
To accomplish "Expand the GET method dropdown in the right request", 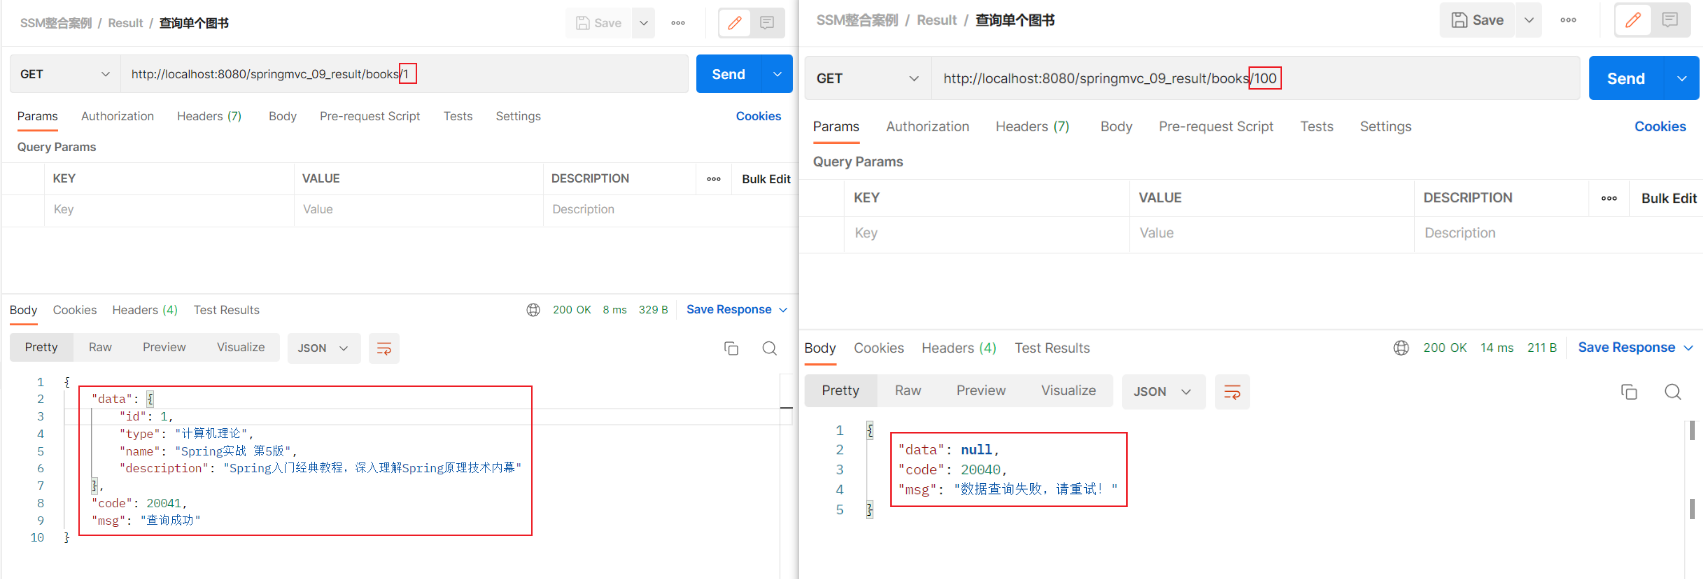I will pos(868,78).
